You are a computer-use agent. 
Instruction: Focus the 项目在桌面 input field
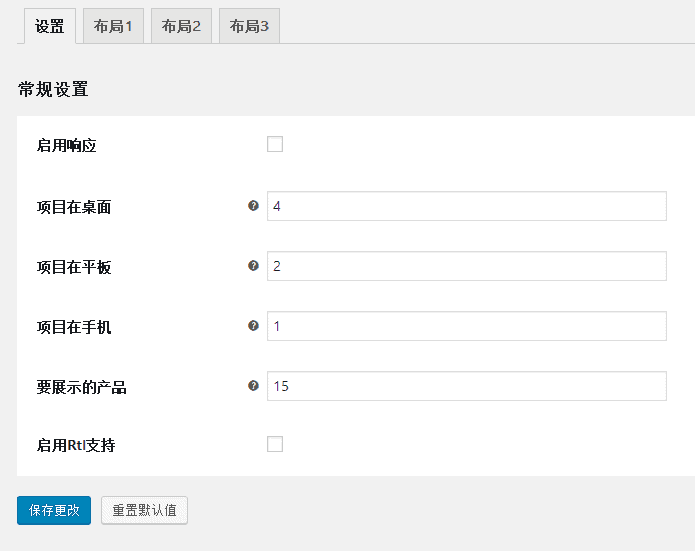(467, 206)
